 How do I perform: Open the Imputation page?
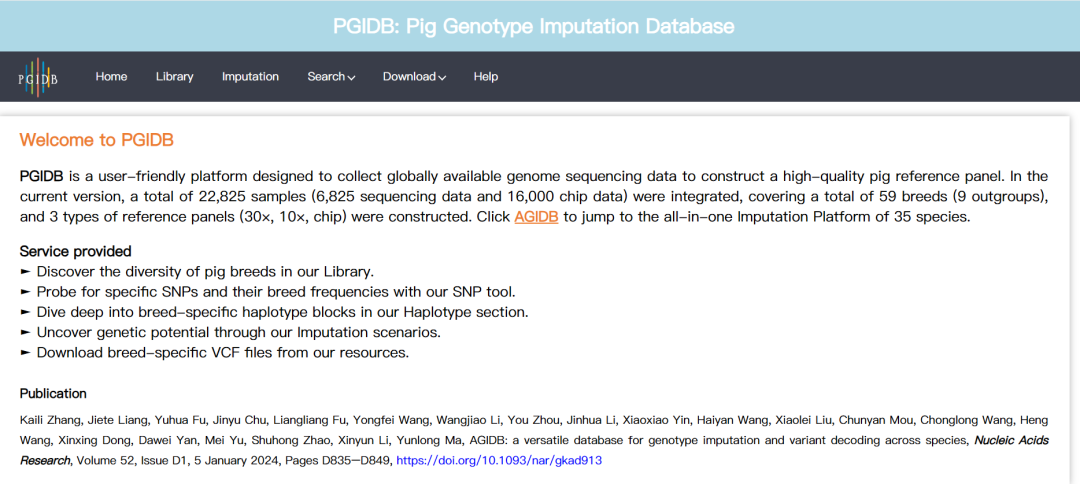coord(250,77)
